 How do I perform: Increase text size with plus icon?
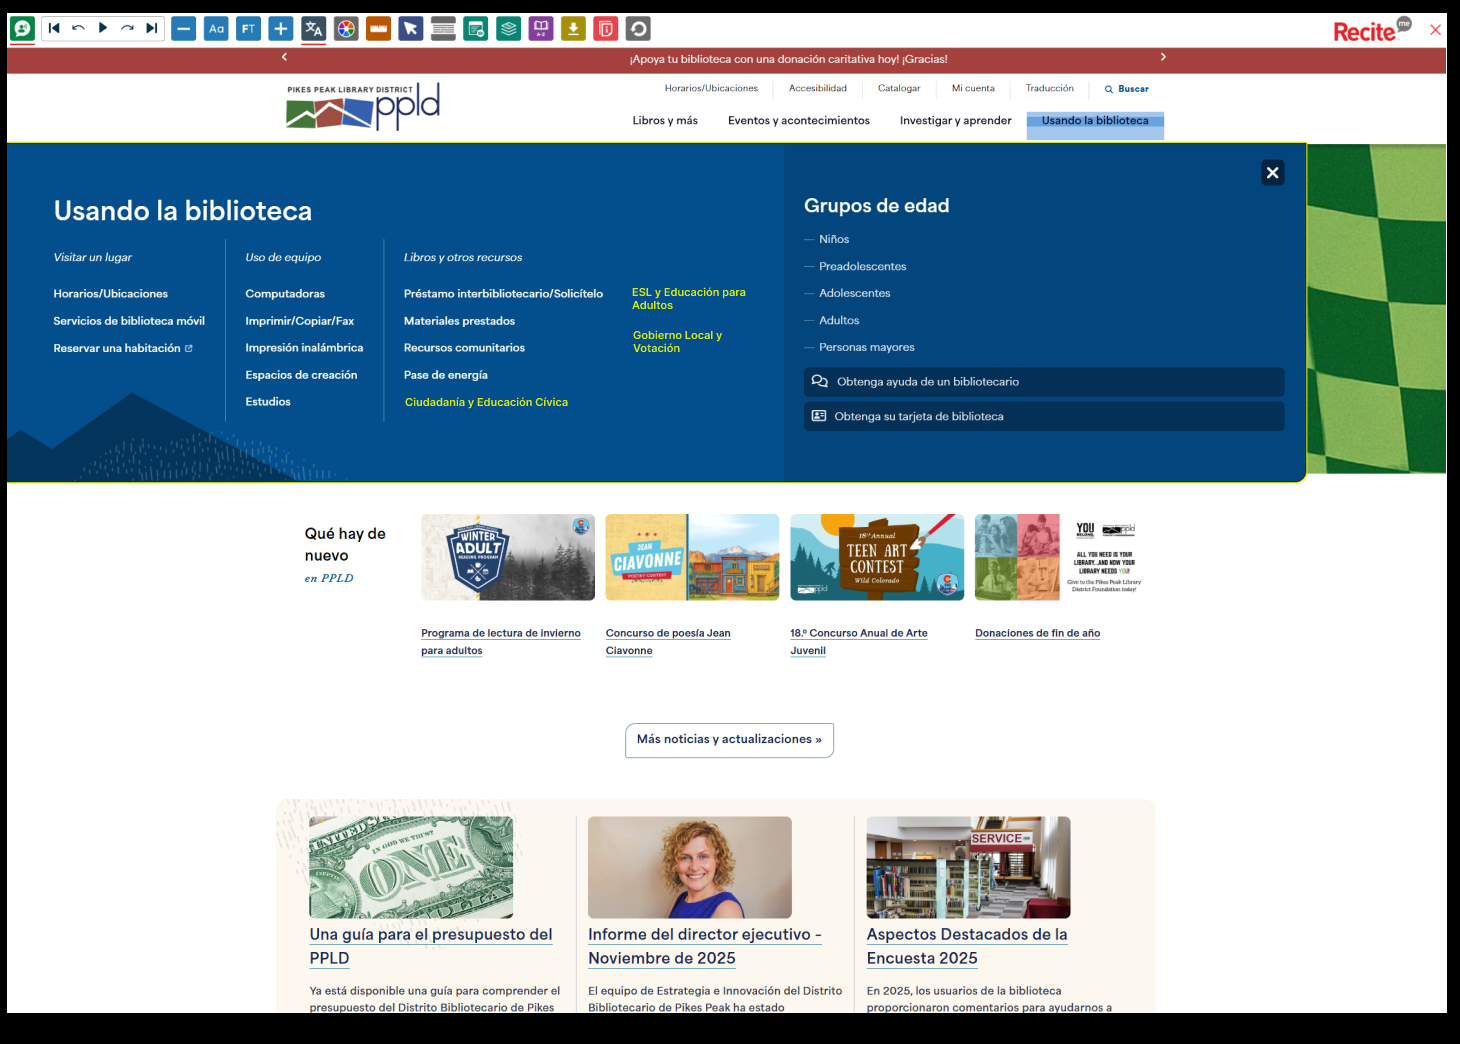pyautogui.click(x=281, y=29)
